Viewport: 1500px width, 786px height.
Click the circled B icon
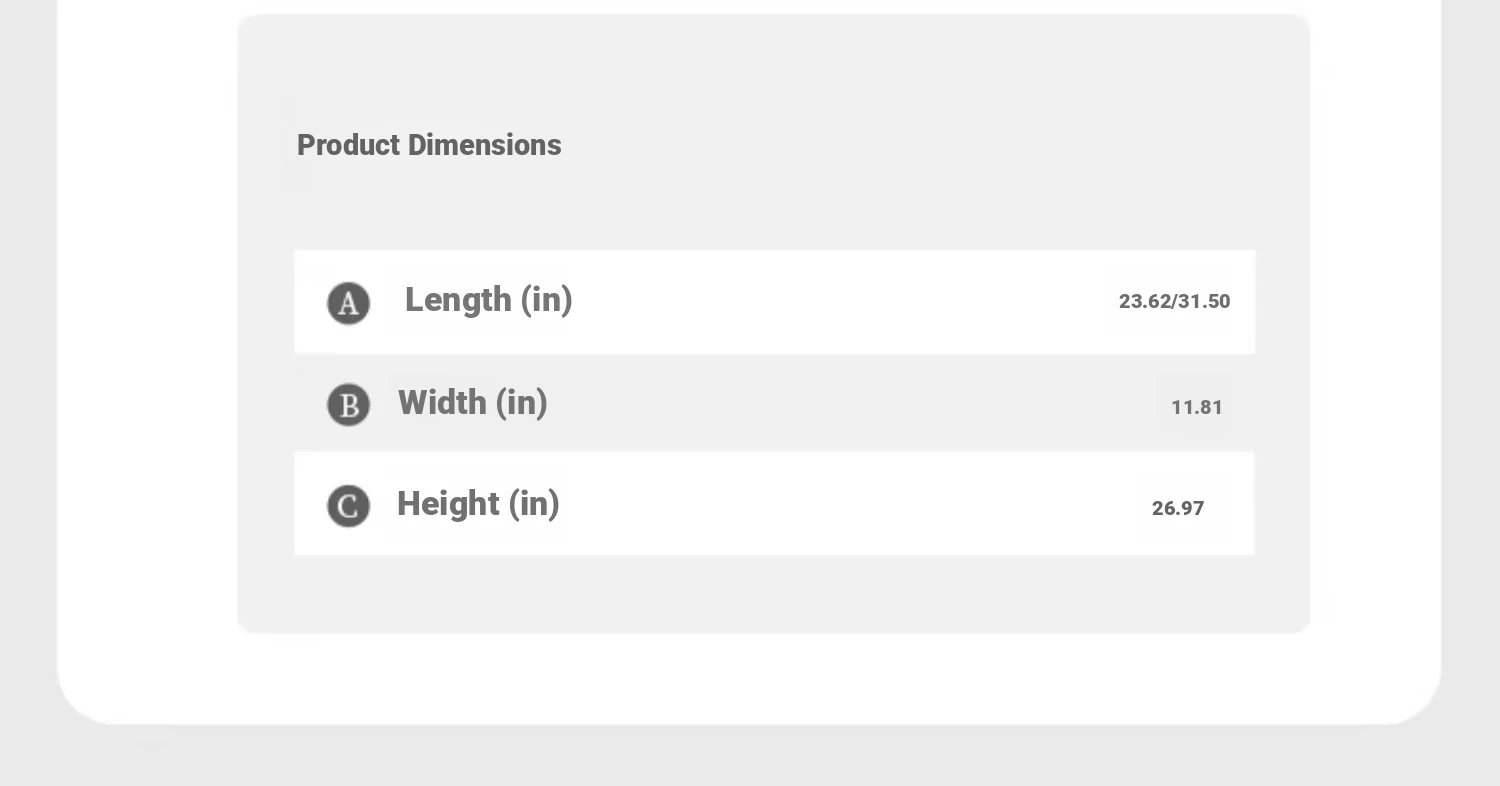click(x=349, y=405)
